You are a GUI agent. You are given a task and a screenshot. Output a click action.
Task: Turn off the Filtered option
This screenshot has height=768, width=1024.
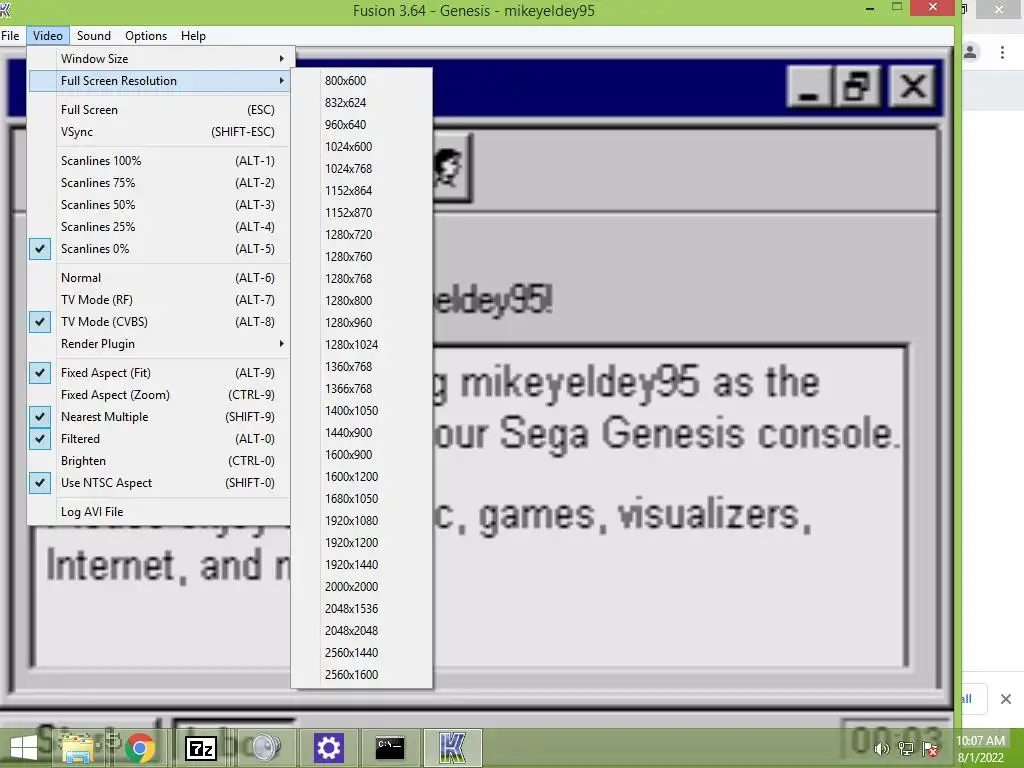[x=159, y=439]
